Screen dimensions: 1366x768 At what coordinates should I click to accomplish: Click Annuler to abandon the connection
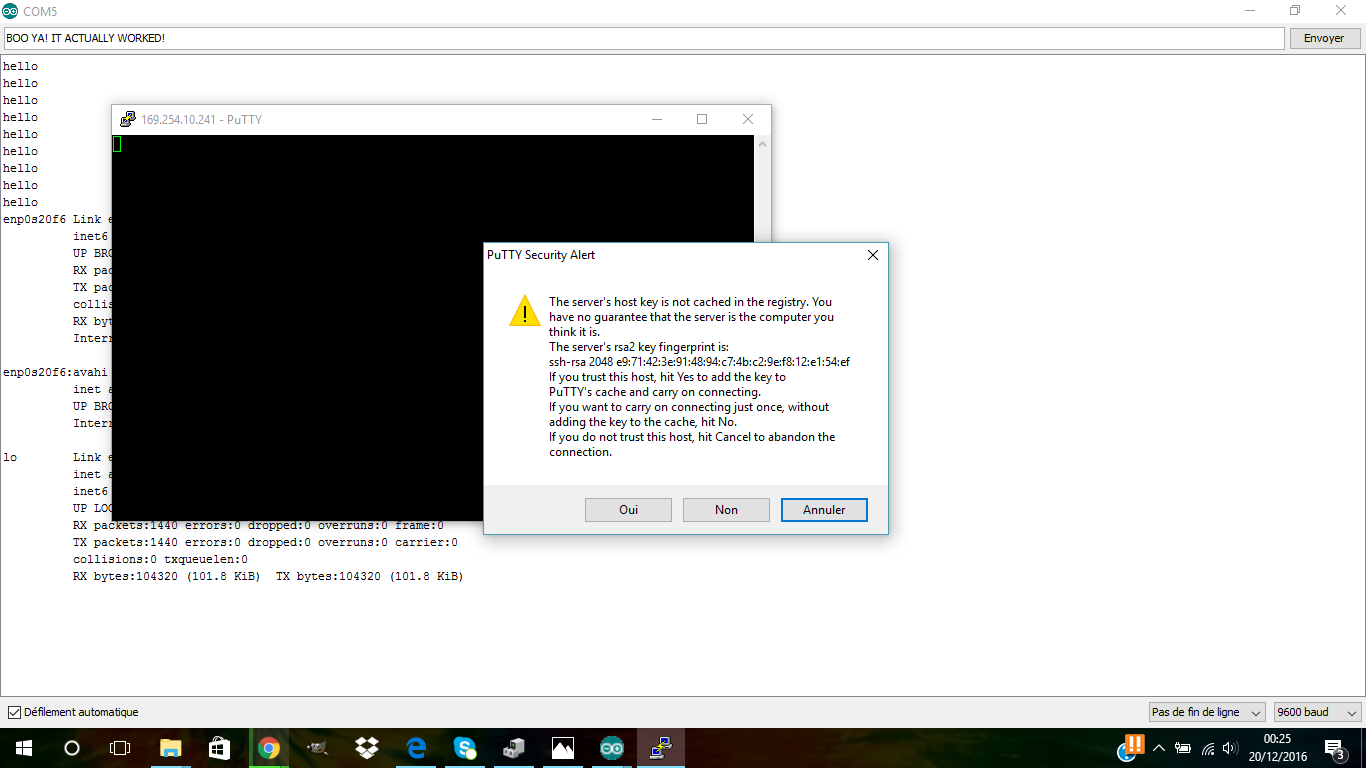tap(824, 510)
